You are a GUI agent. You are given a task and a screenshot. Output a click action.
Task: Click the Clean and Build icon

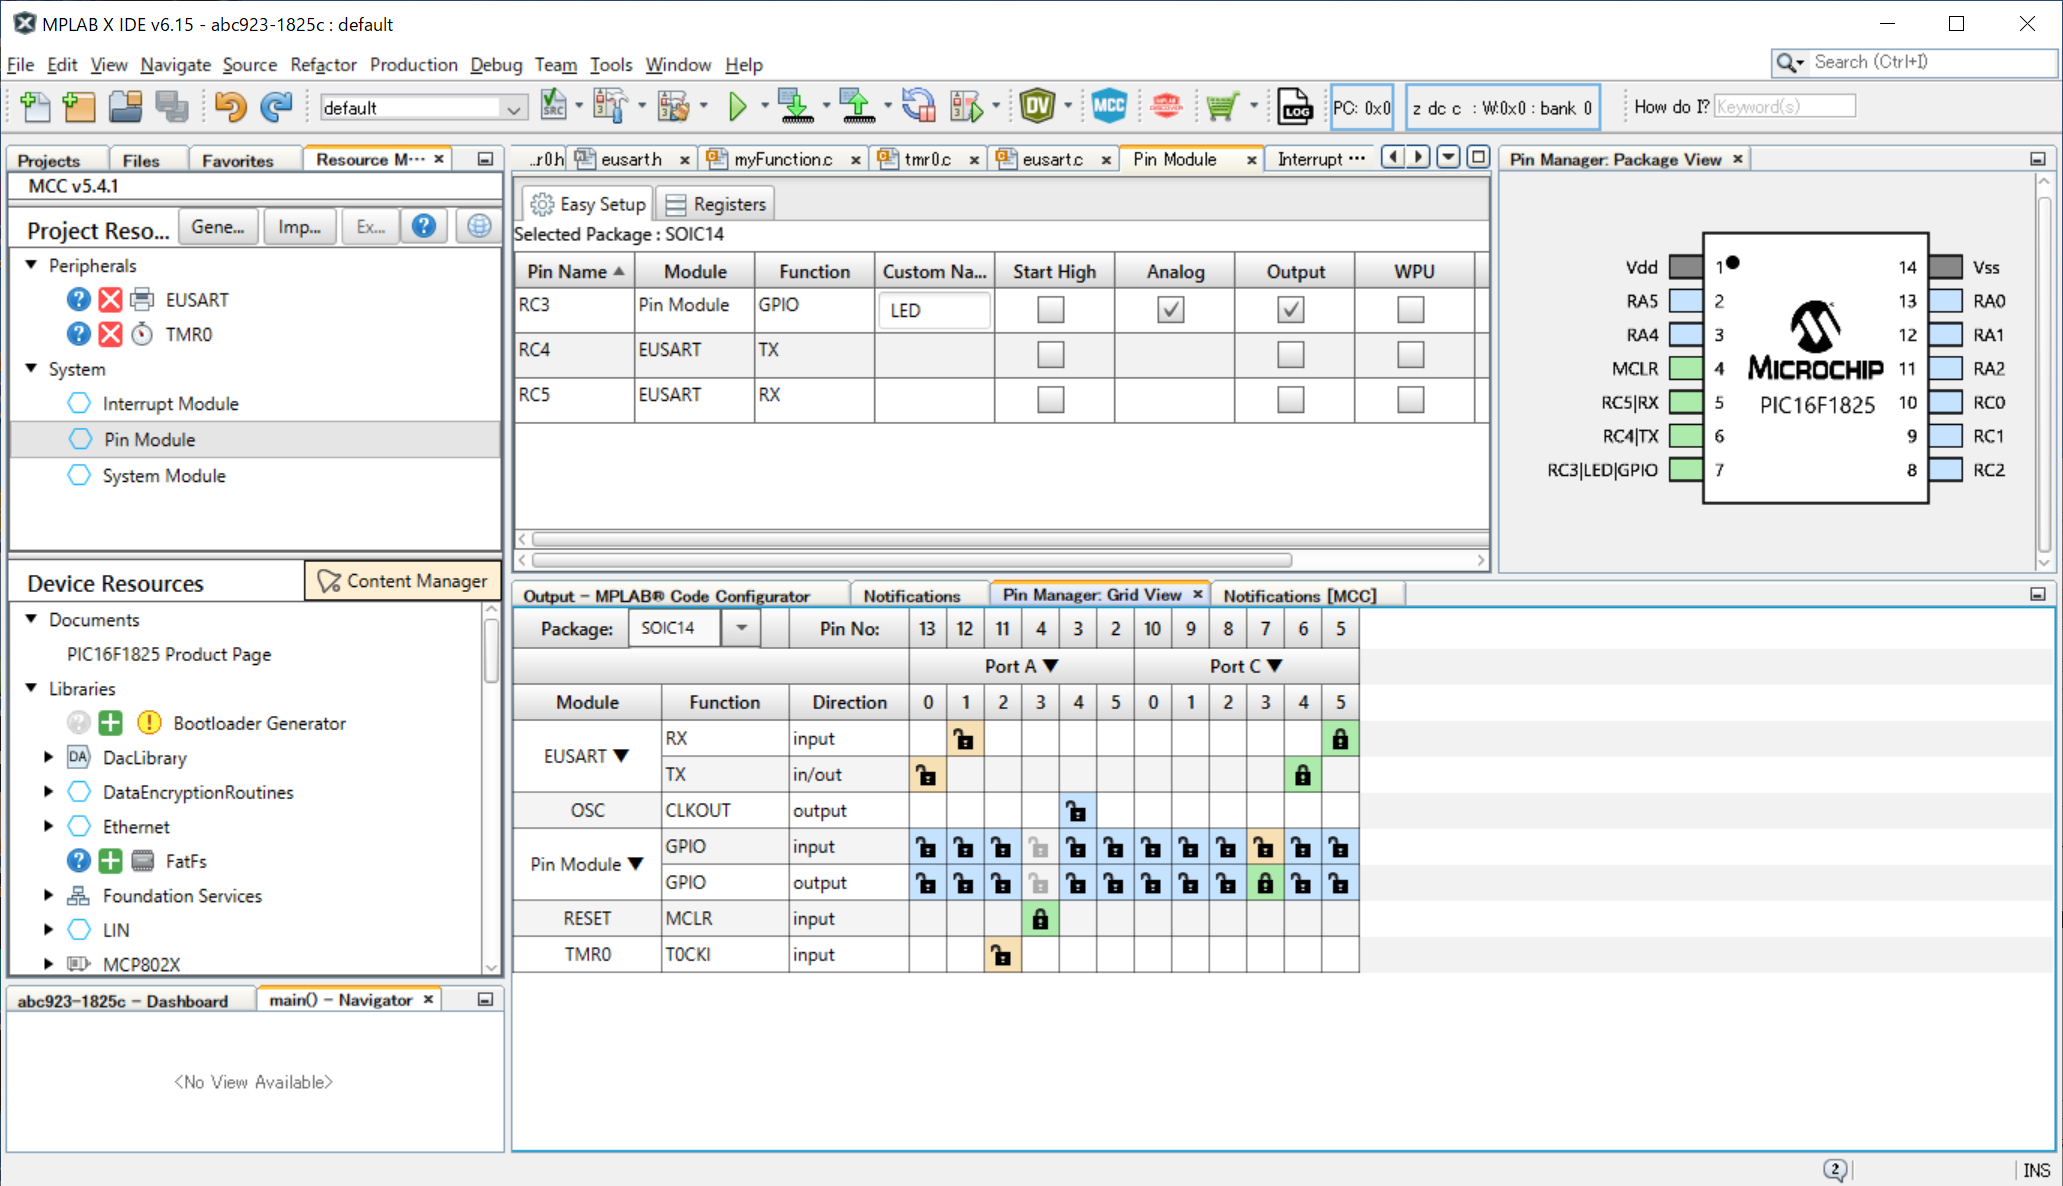click(673, 107)
